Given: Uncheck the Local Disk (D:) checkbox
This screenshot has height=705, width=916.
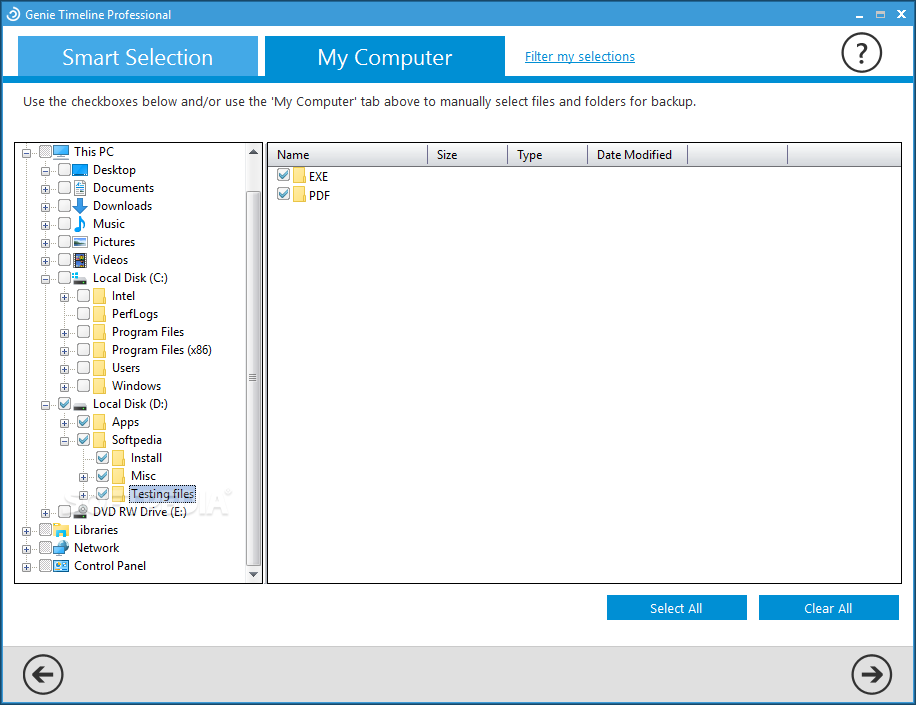Looking at the screenshot, I should pyautogui.click(x=64, y=404).
